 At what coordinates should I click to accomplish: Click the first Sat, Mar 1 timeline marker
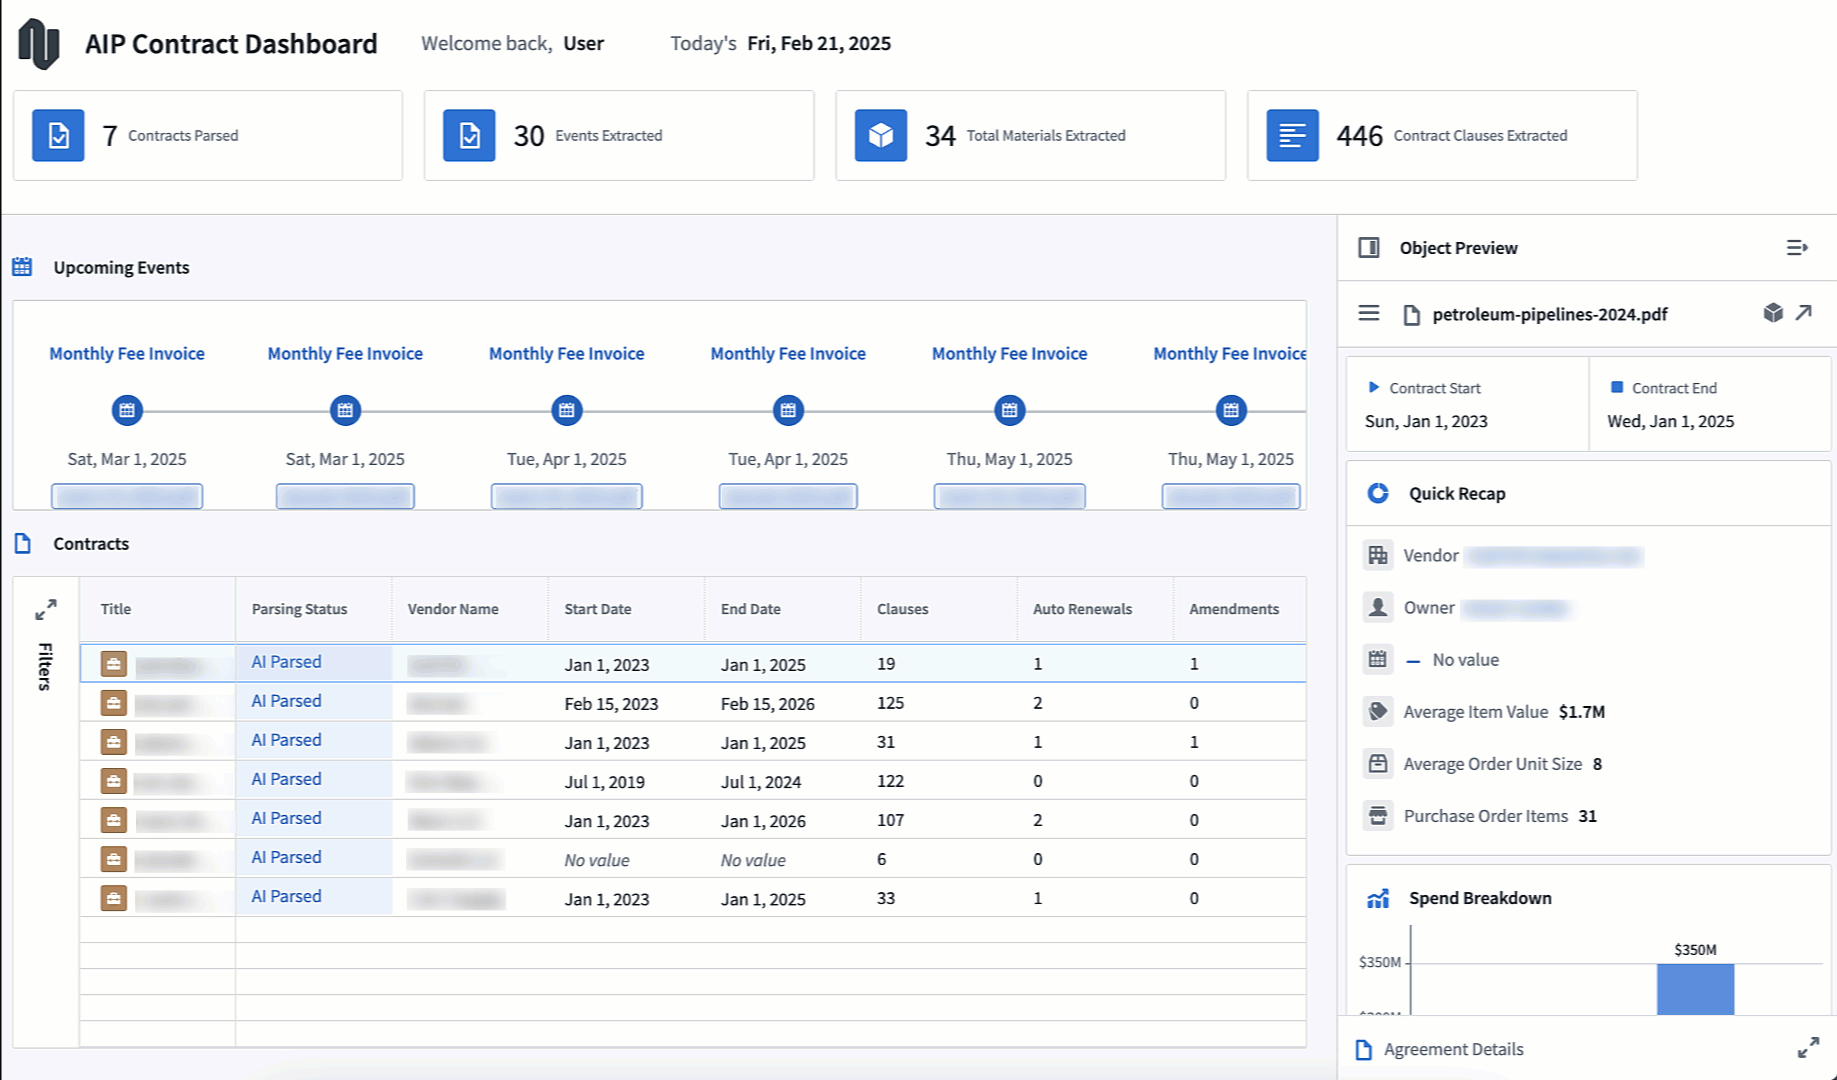click(x=127, y=410)
